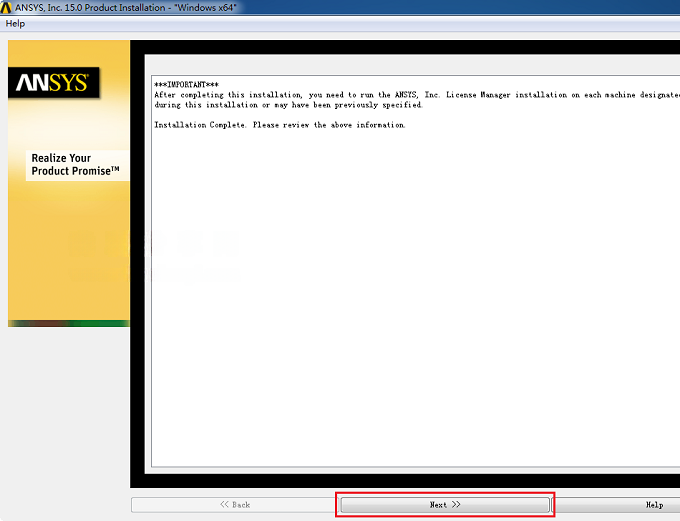The width and height of the screenshot is (680, 521).
Task: Click the Help button beside Next
Action: [654, 505]
